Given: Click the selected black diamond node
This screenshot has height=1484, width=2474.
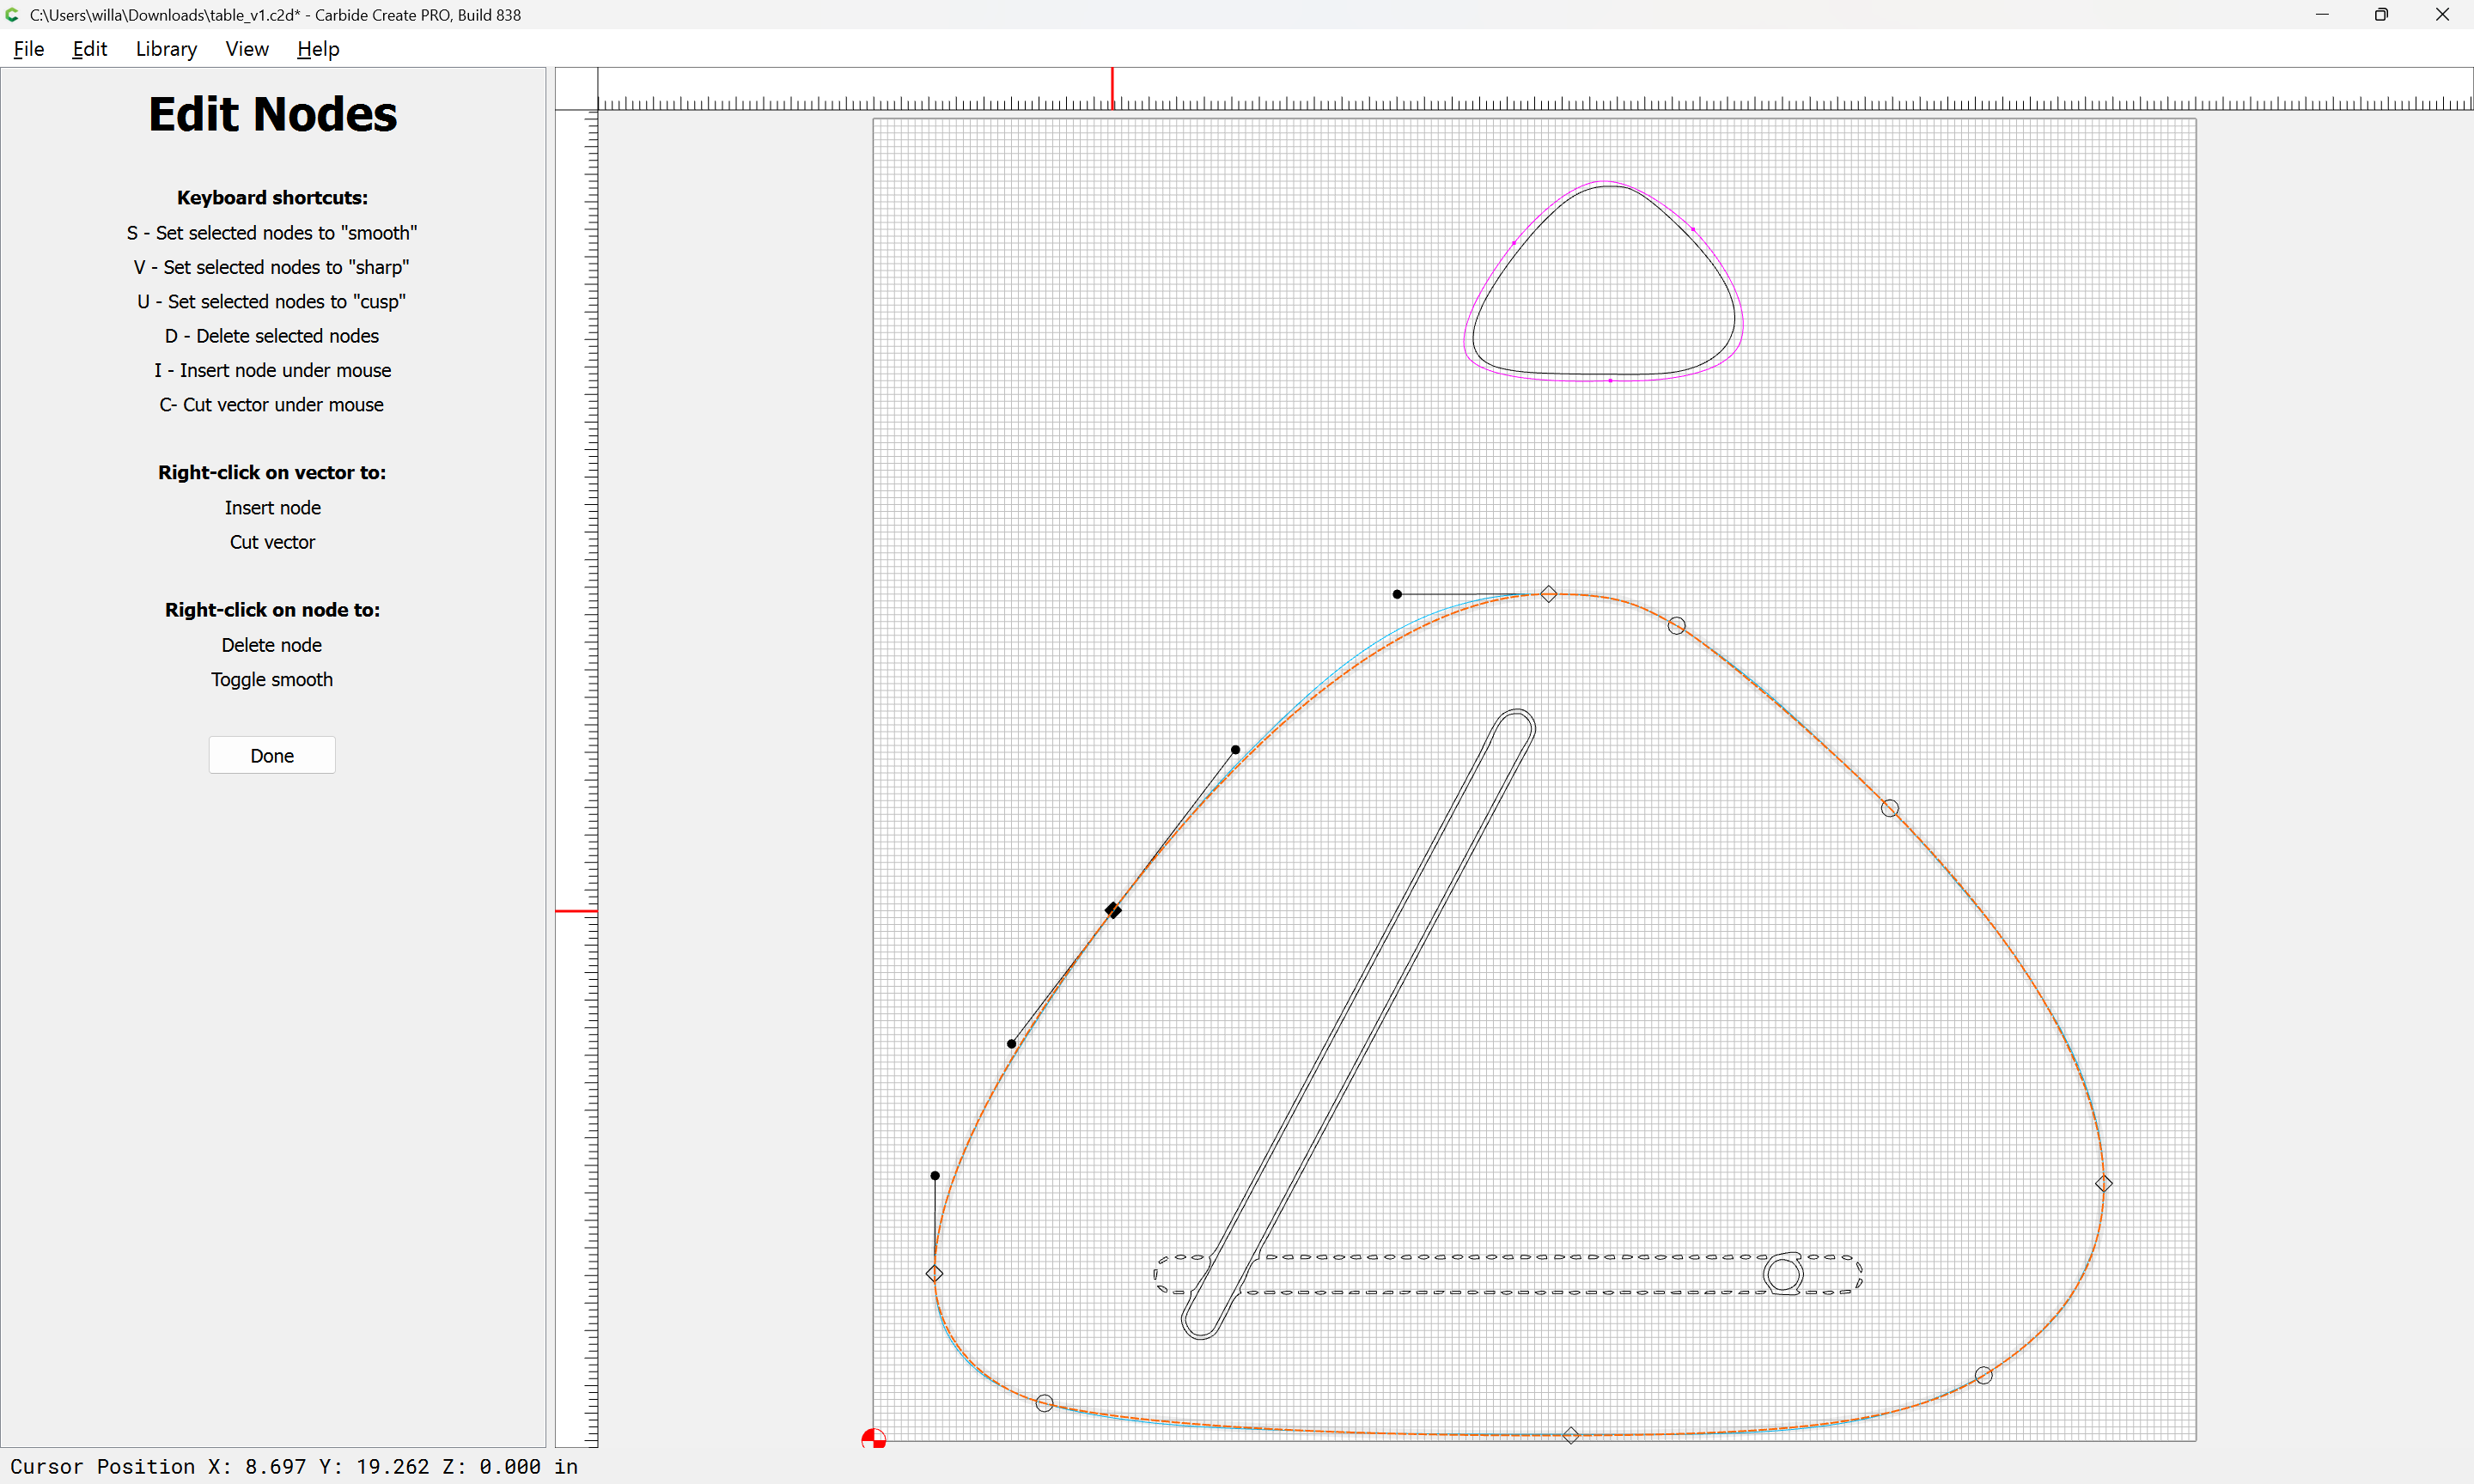Looking at the screenshot, I should (1113, 910).
